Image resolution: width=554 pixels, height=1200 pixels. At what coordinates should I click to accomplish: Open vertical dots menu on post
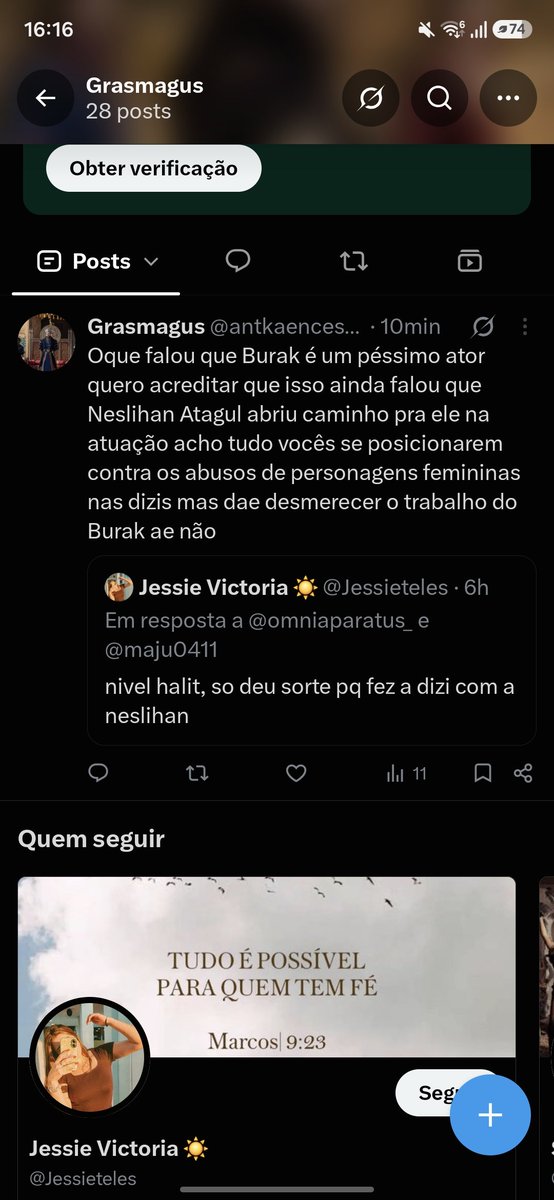[x=524, y=327]
